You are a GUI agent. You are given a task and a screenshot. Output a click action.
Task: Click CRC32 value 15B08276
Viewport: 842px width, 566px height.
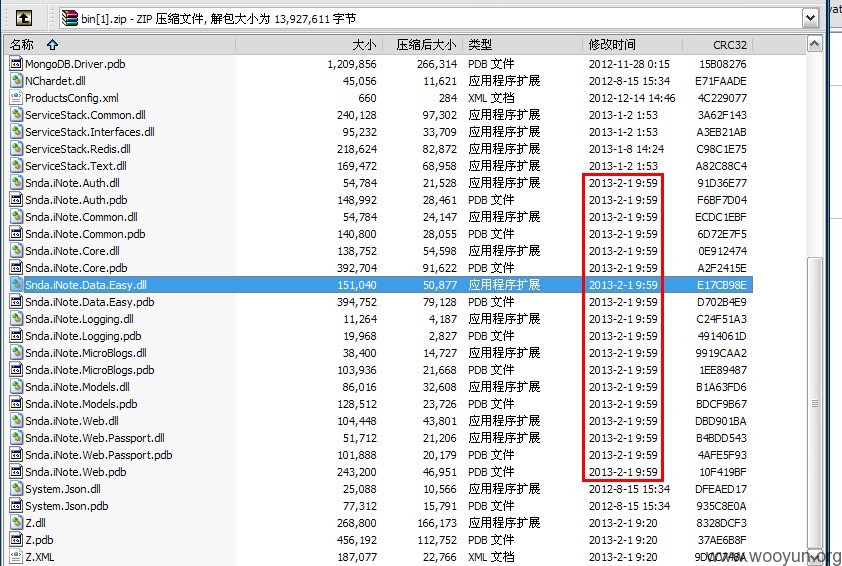pyautogui.click(x=723, y=64)
